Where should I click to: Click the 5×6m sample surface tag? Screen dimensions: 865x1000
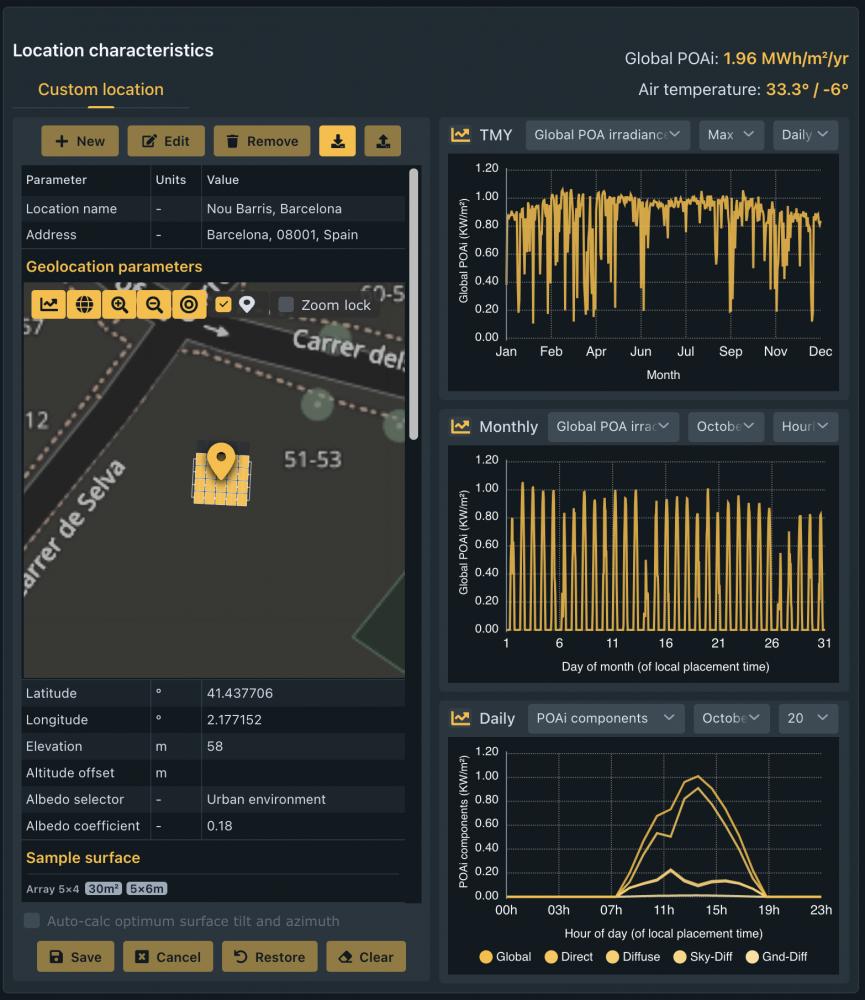coord(147,888)
